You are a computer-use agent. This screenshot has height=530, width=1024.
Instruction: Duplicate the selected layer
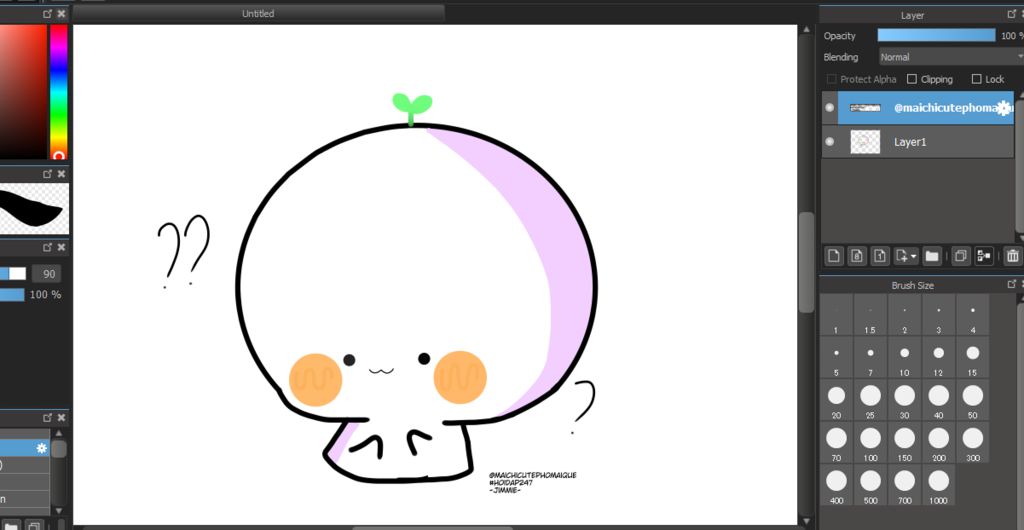[x=960, y=256]
